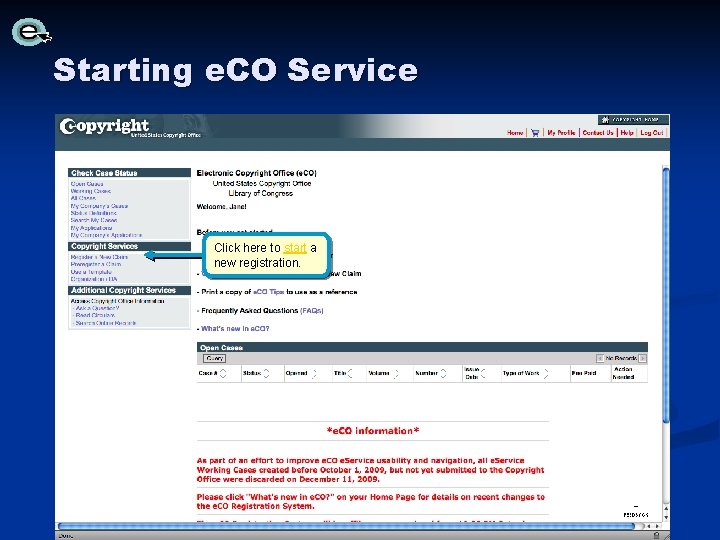
Task: Go to next records page arrow
Action: 643,358
